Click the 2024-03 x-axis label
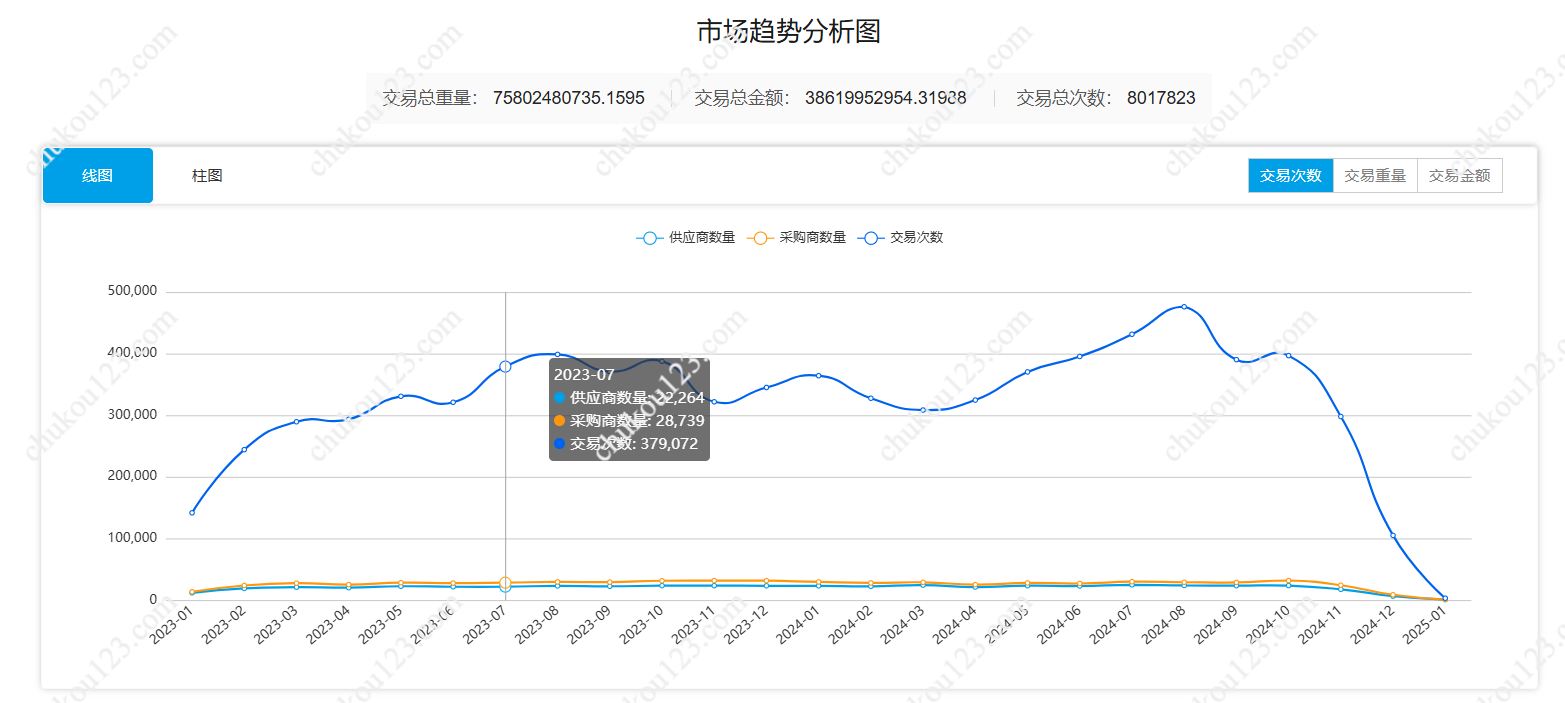 [901, 627]
